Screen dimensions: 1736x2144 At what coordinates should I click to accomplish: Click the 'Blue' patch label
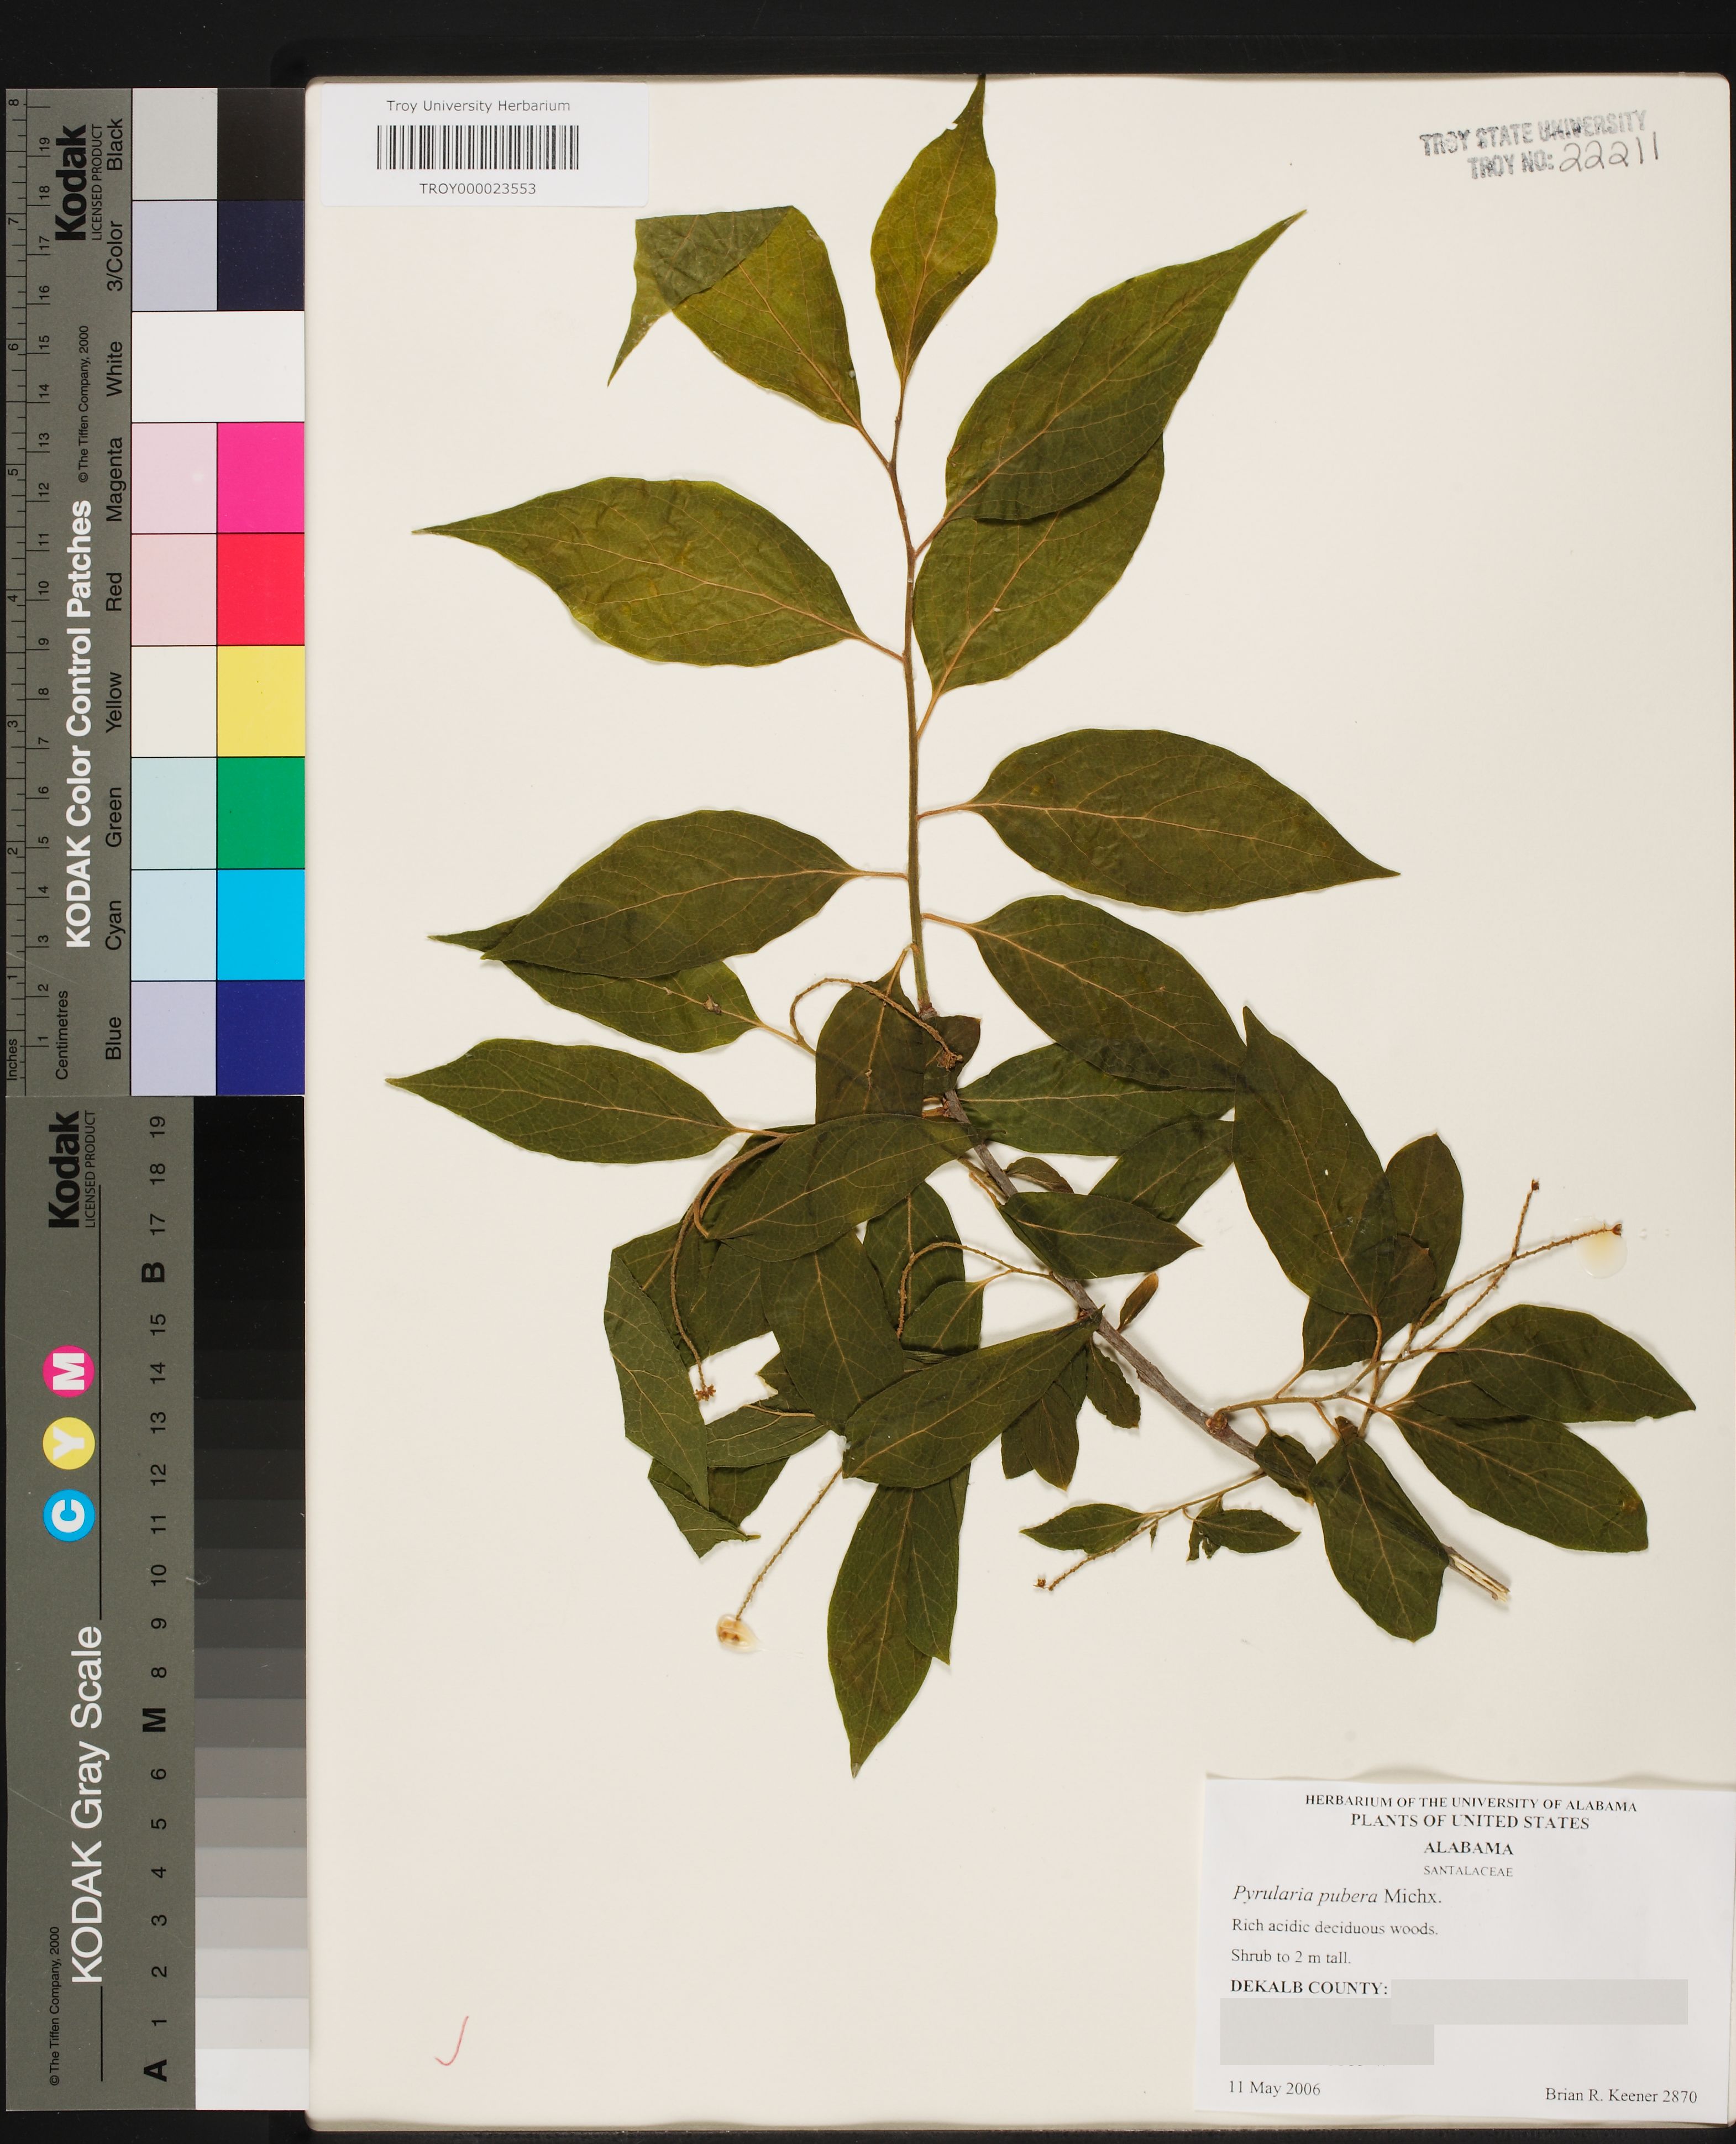114,1037
